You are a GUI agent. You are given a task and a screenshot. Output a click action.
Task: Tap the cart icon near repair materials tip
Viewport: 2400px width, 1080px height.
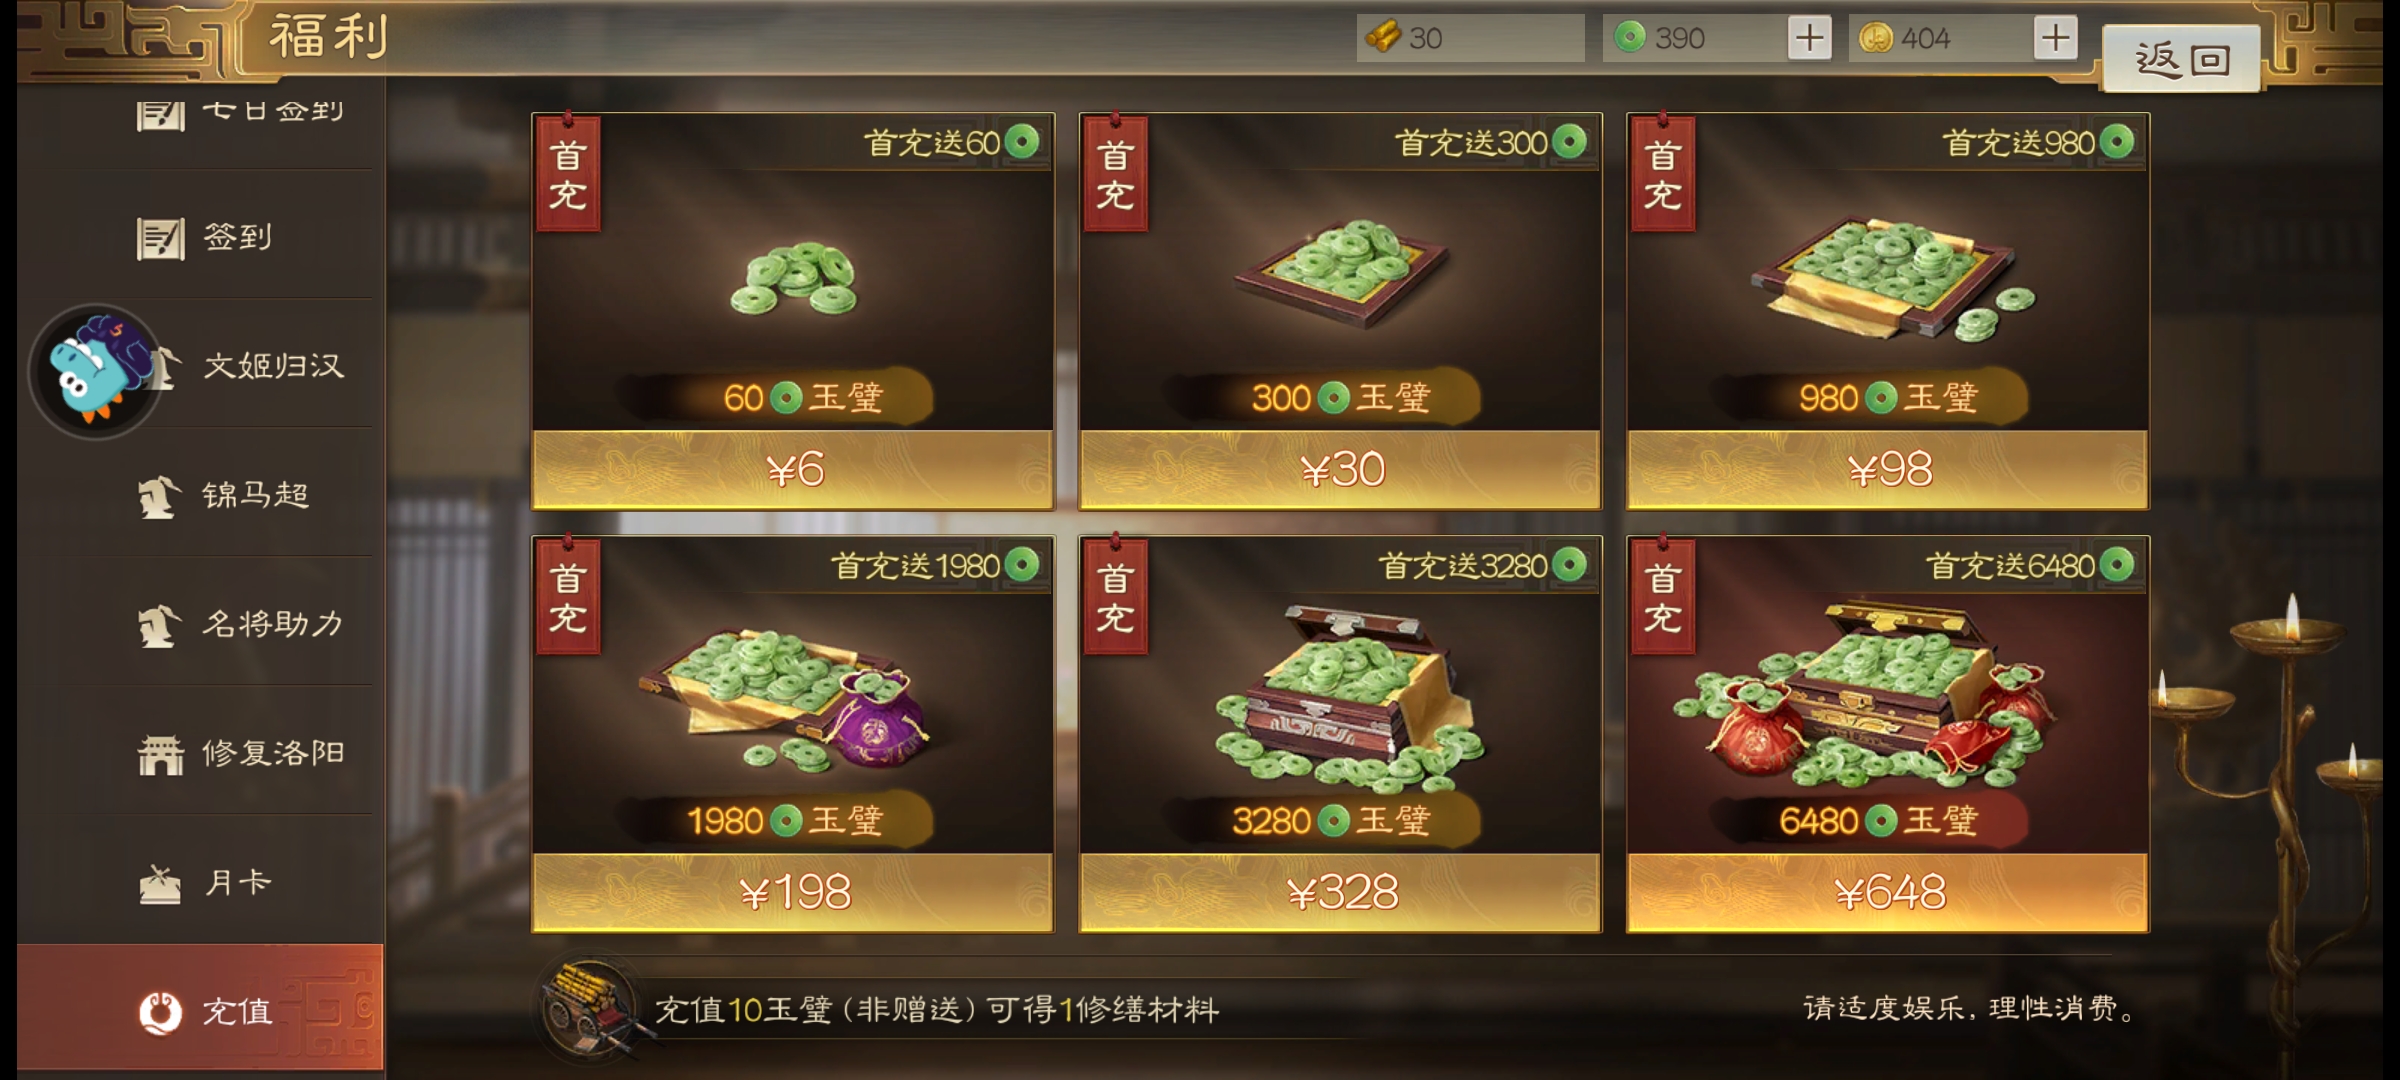pos(590,1008)
